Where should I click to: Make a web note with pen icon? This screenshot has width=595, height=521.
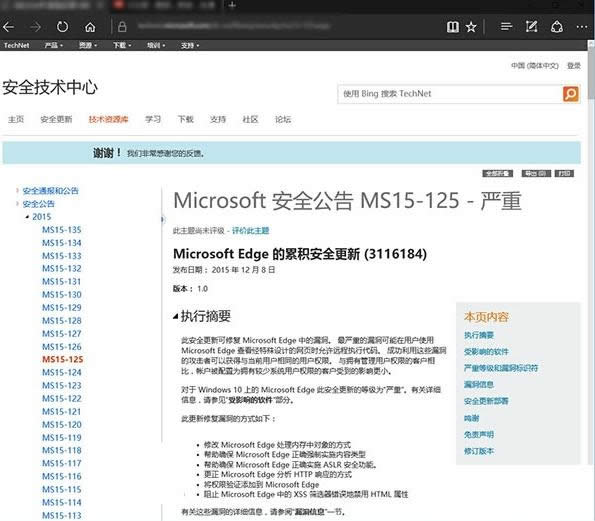pos(531,27)
